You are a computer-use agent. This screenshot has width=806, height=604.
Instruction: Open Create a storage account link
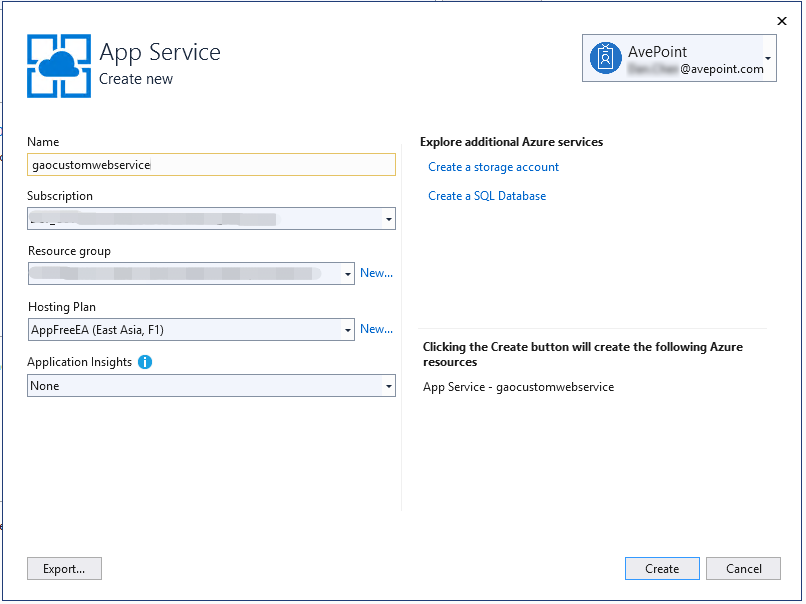493,166
